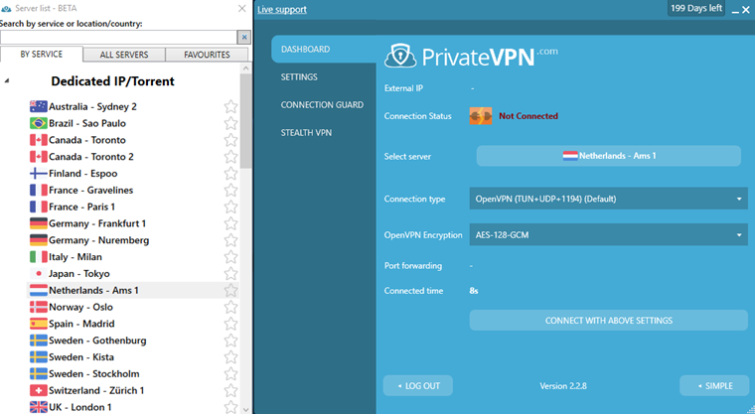755x414 pixels.
Task: Open the FAVOURITES tab
Action: 207,55
